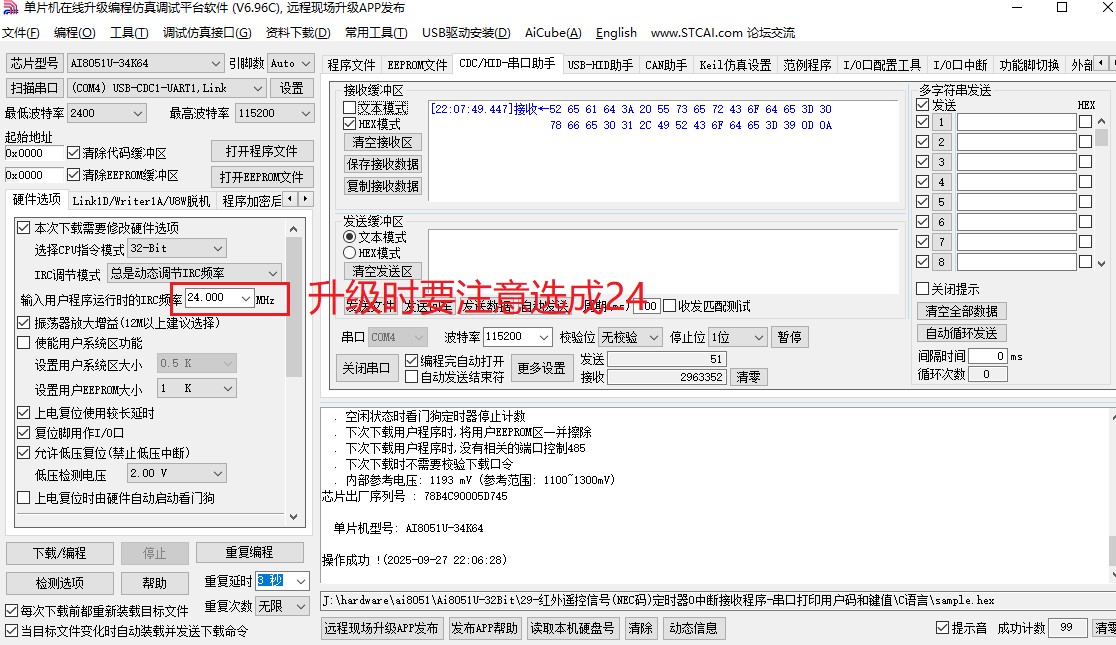
Task: Open Link1D/Writer1A/U8W脱机 tab
Action: coord(141,201)
